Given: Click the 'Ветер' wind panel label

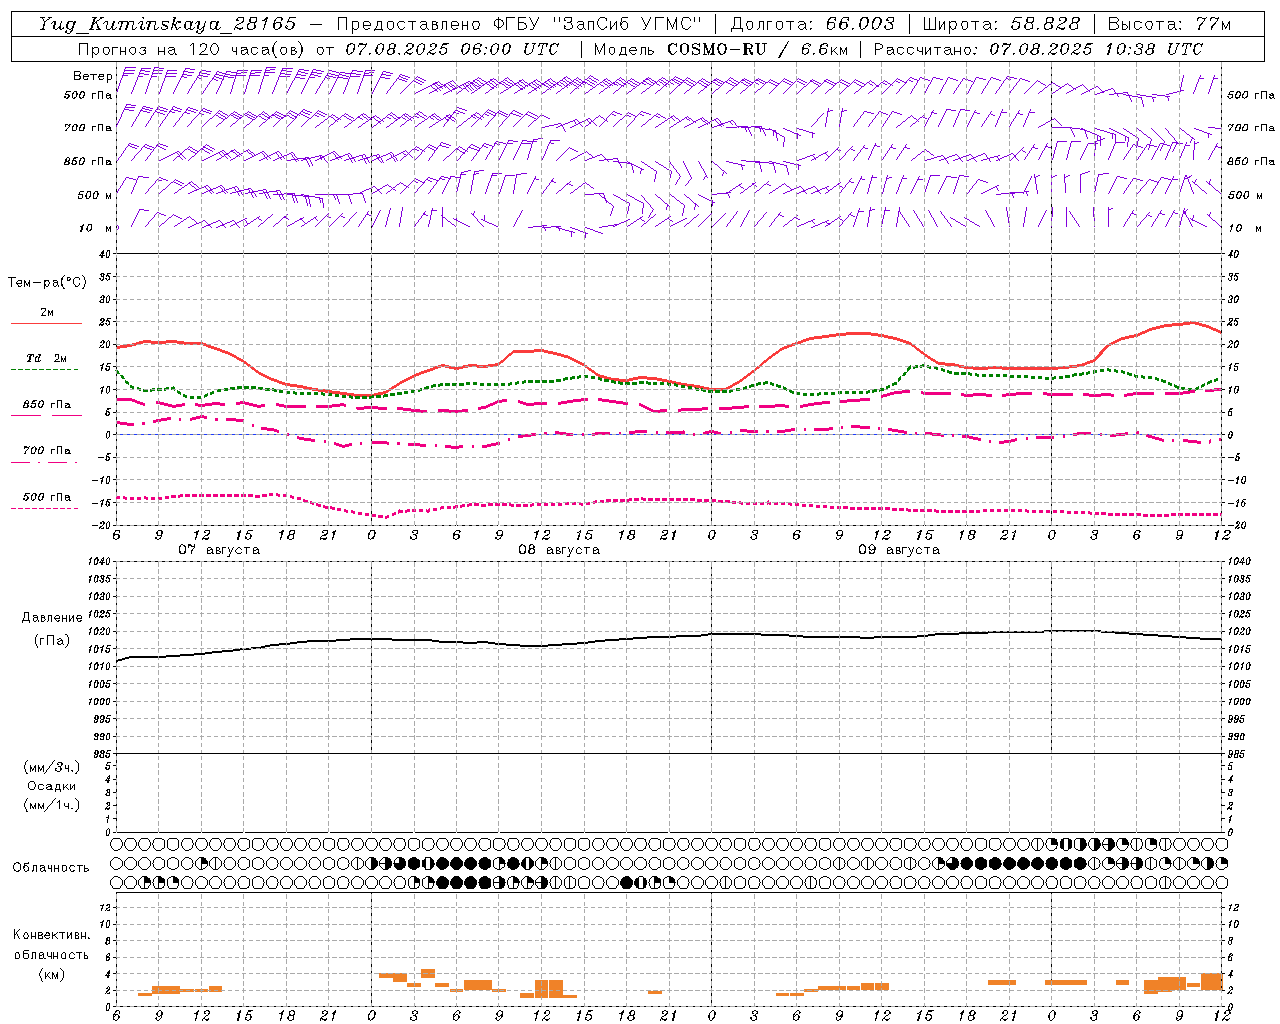Looking at the screenshot, I should (92, 76).
